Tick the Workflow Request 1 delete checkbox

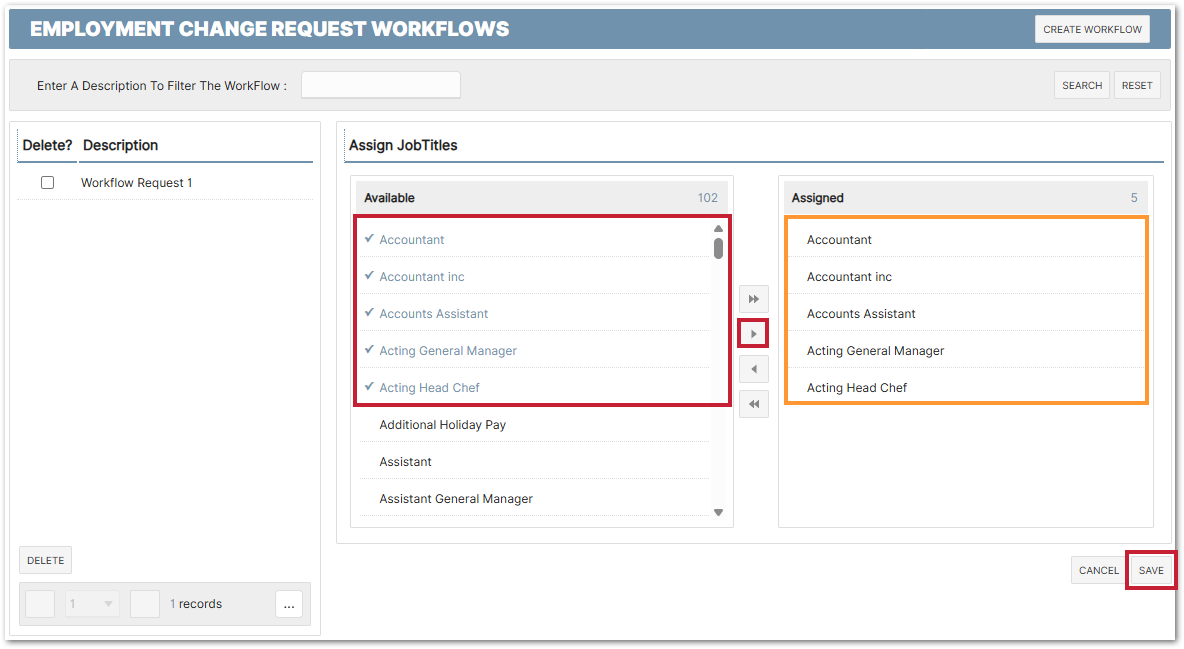click(x=47, y=183)
